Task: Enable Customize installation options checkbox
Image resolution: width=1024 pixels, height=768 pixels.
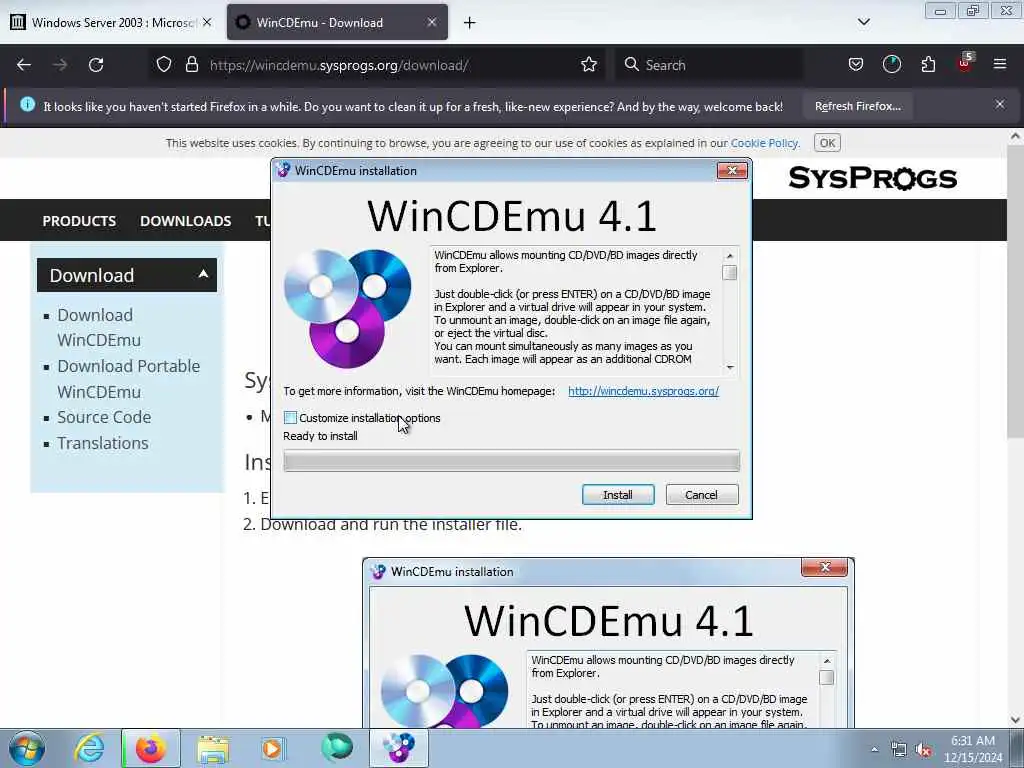Action: coord(291,417)
